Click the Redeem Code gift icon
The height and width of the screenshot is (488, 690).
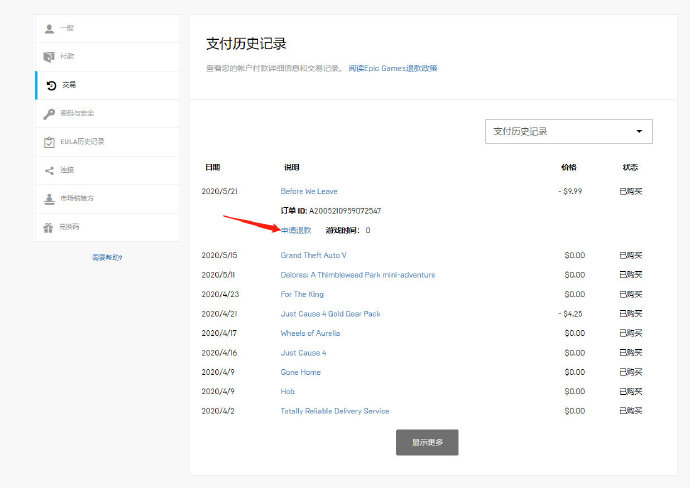point(50,227)
